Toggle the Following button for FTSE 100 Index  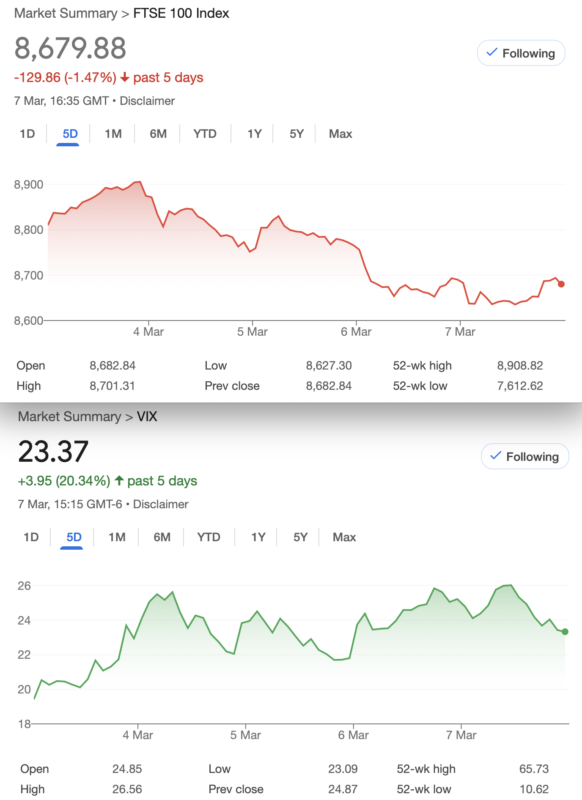[521, 53]
